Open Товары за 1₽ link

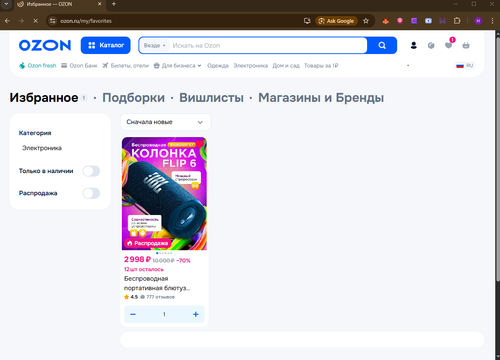click(321, 66)
